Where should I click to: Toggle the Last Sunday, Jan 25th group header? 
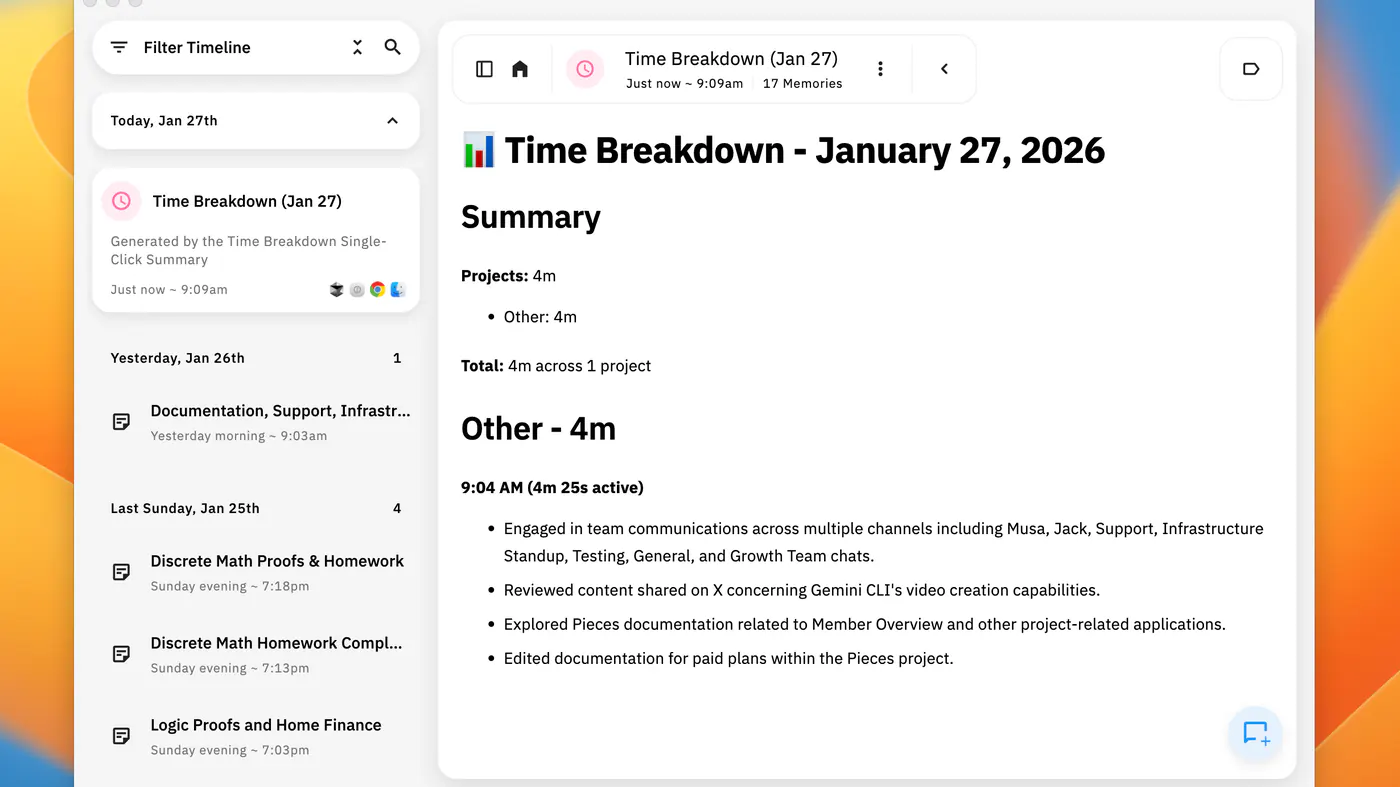tap(256, 508)
